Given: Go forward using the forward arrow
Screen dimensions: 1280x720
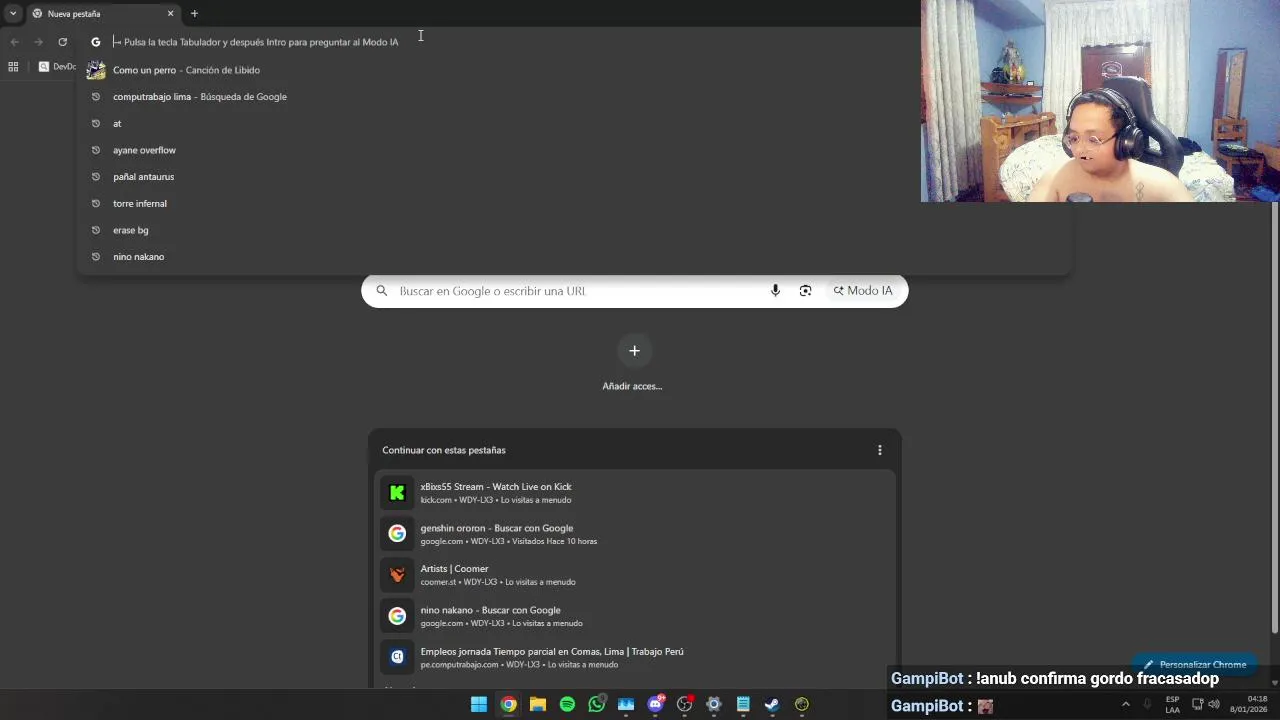Looking at the screenshot, I should pyautogui.click(x=38, y=42).
